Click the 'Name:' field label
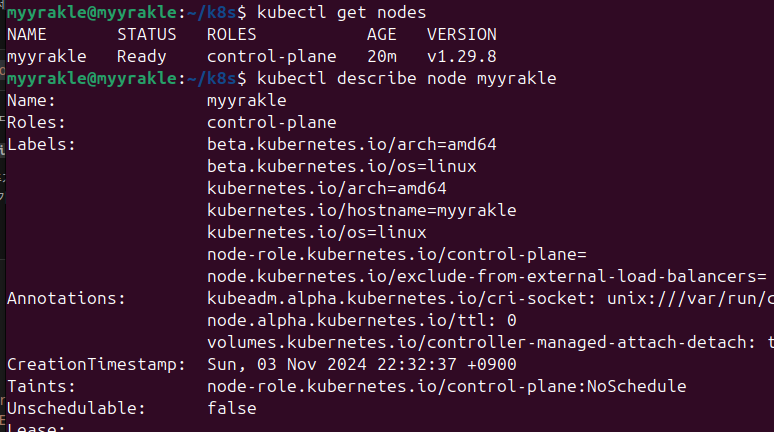 31,100
